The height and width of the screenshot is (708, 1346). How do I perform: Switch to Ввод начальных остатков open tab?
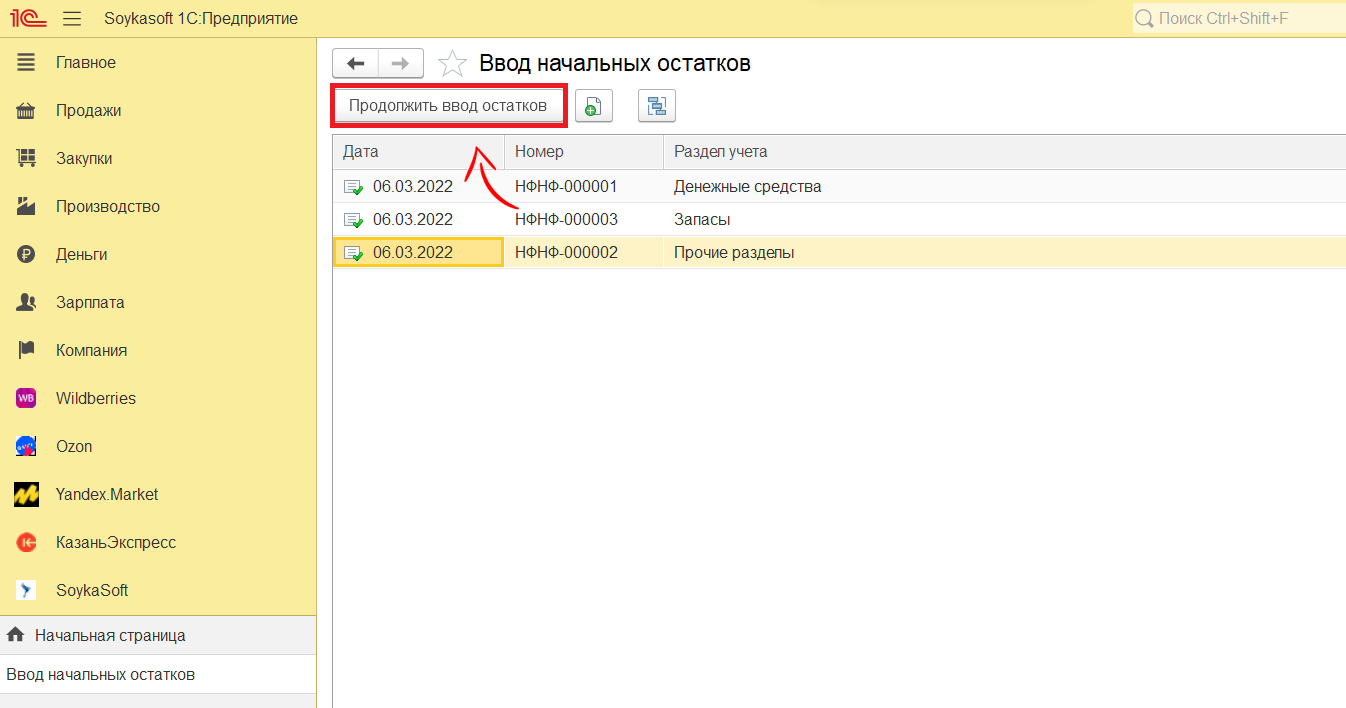click(x=158, y=674)
